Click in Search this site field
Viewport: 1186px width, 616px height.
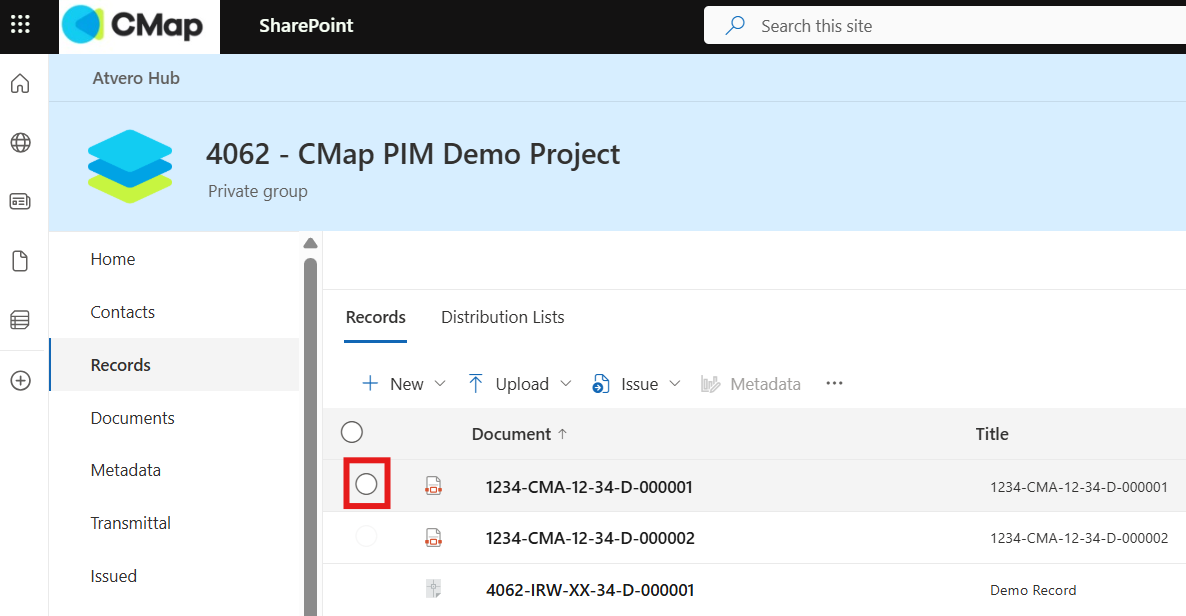945,26
